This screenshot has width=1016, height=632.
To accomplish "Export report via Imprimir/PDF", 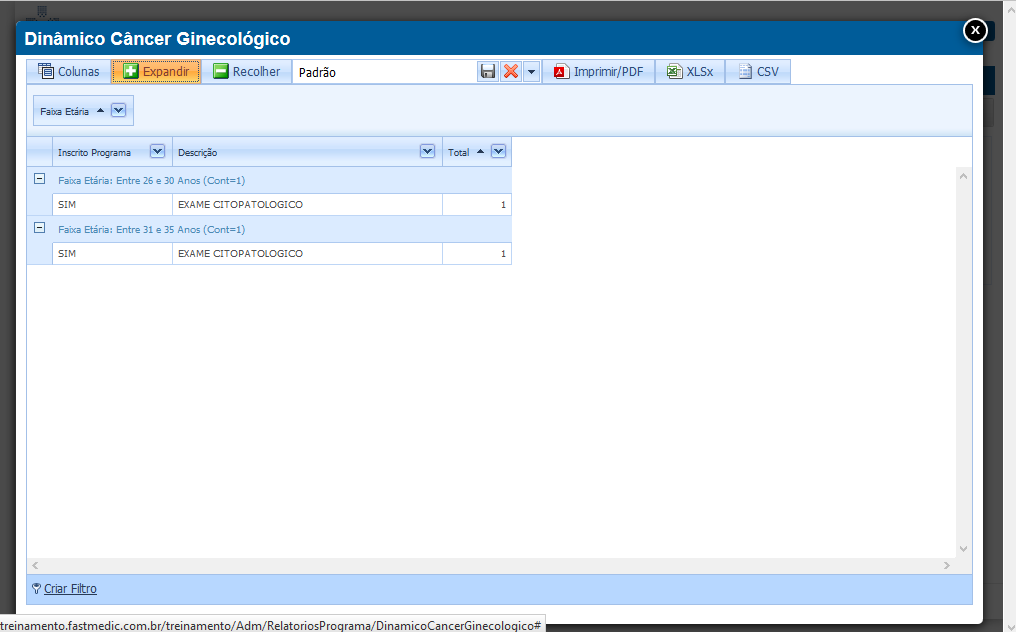I will click(598, 71).
